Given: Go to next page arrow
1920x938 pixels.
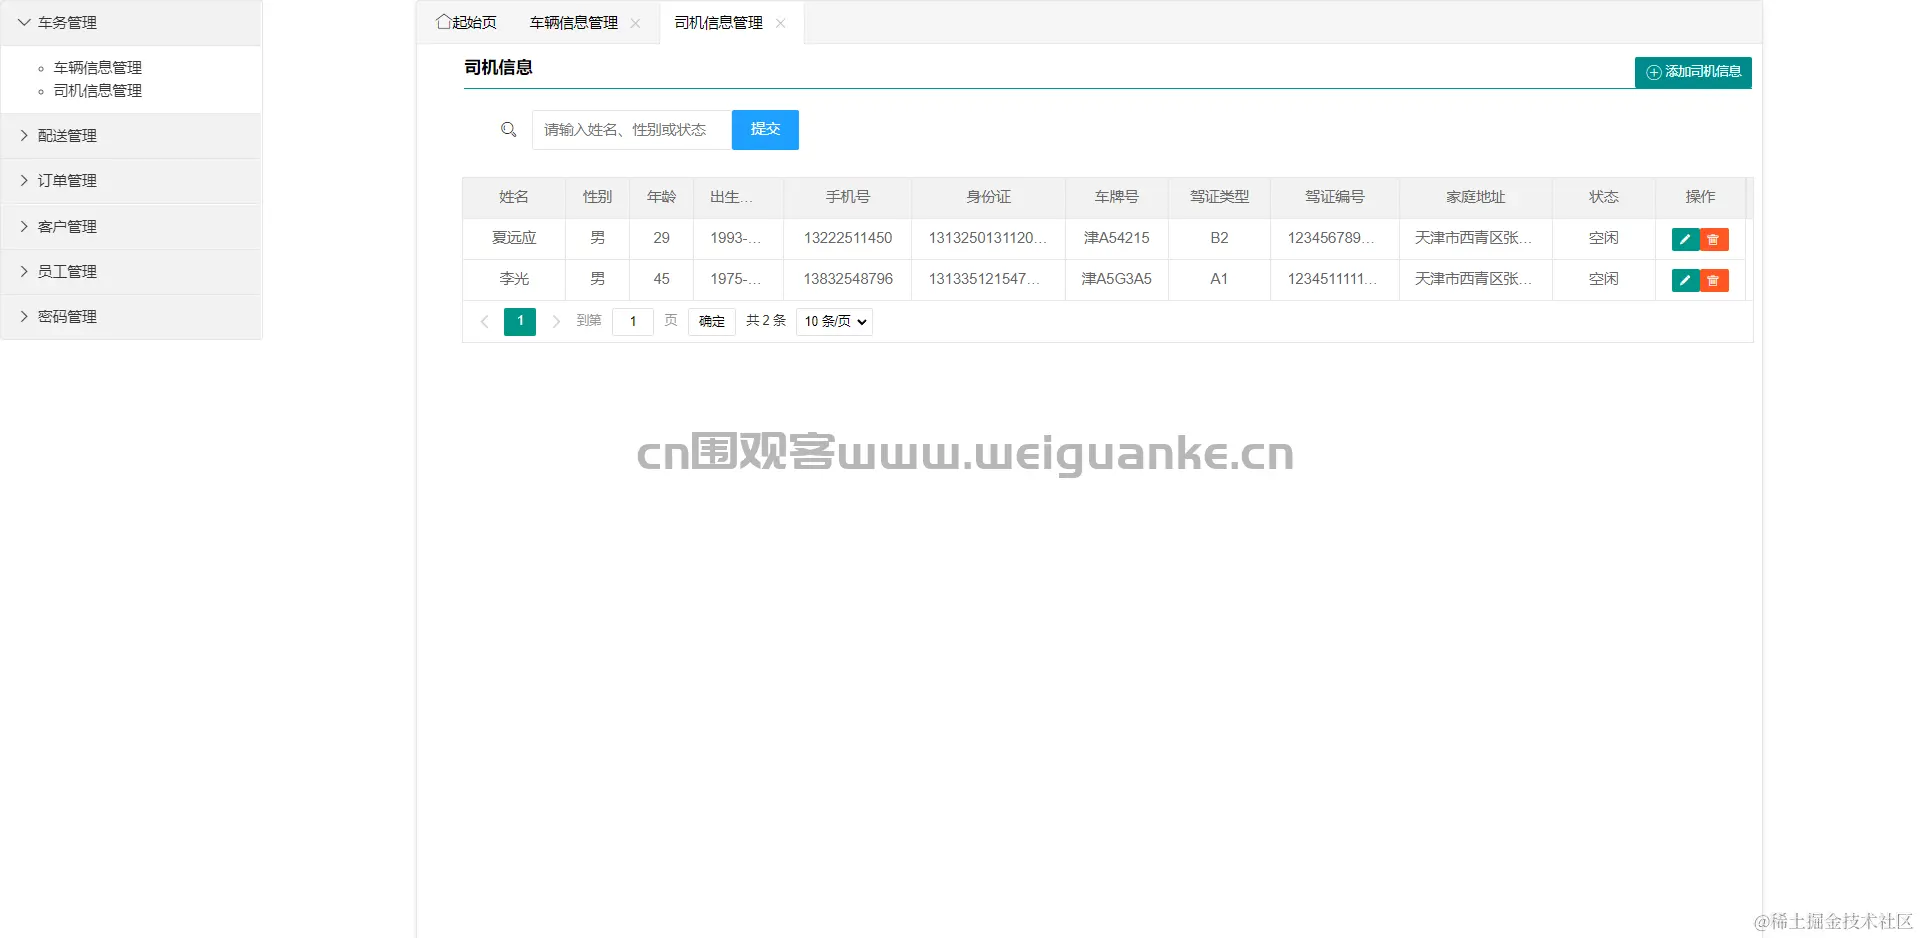Looking at the screenshot, I should point(556,321).
